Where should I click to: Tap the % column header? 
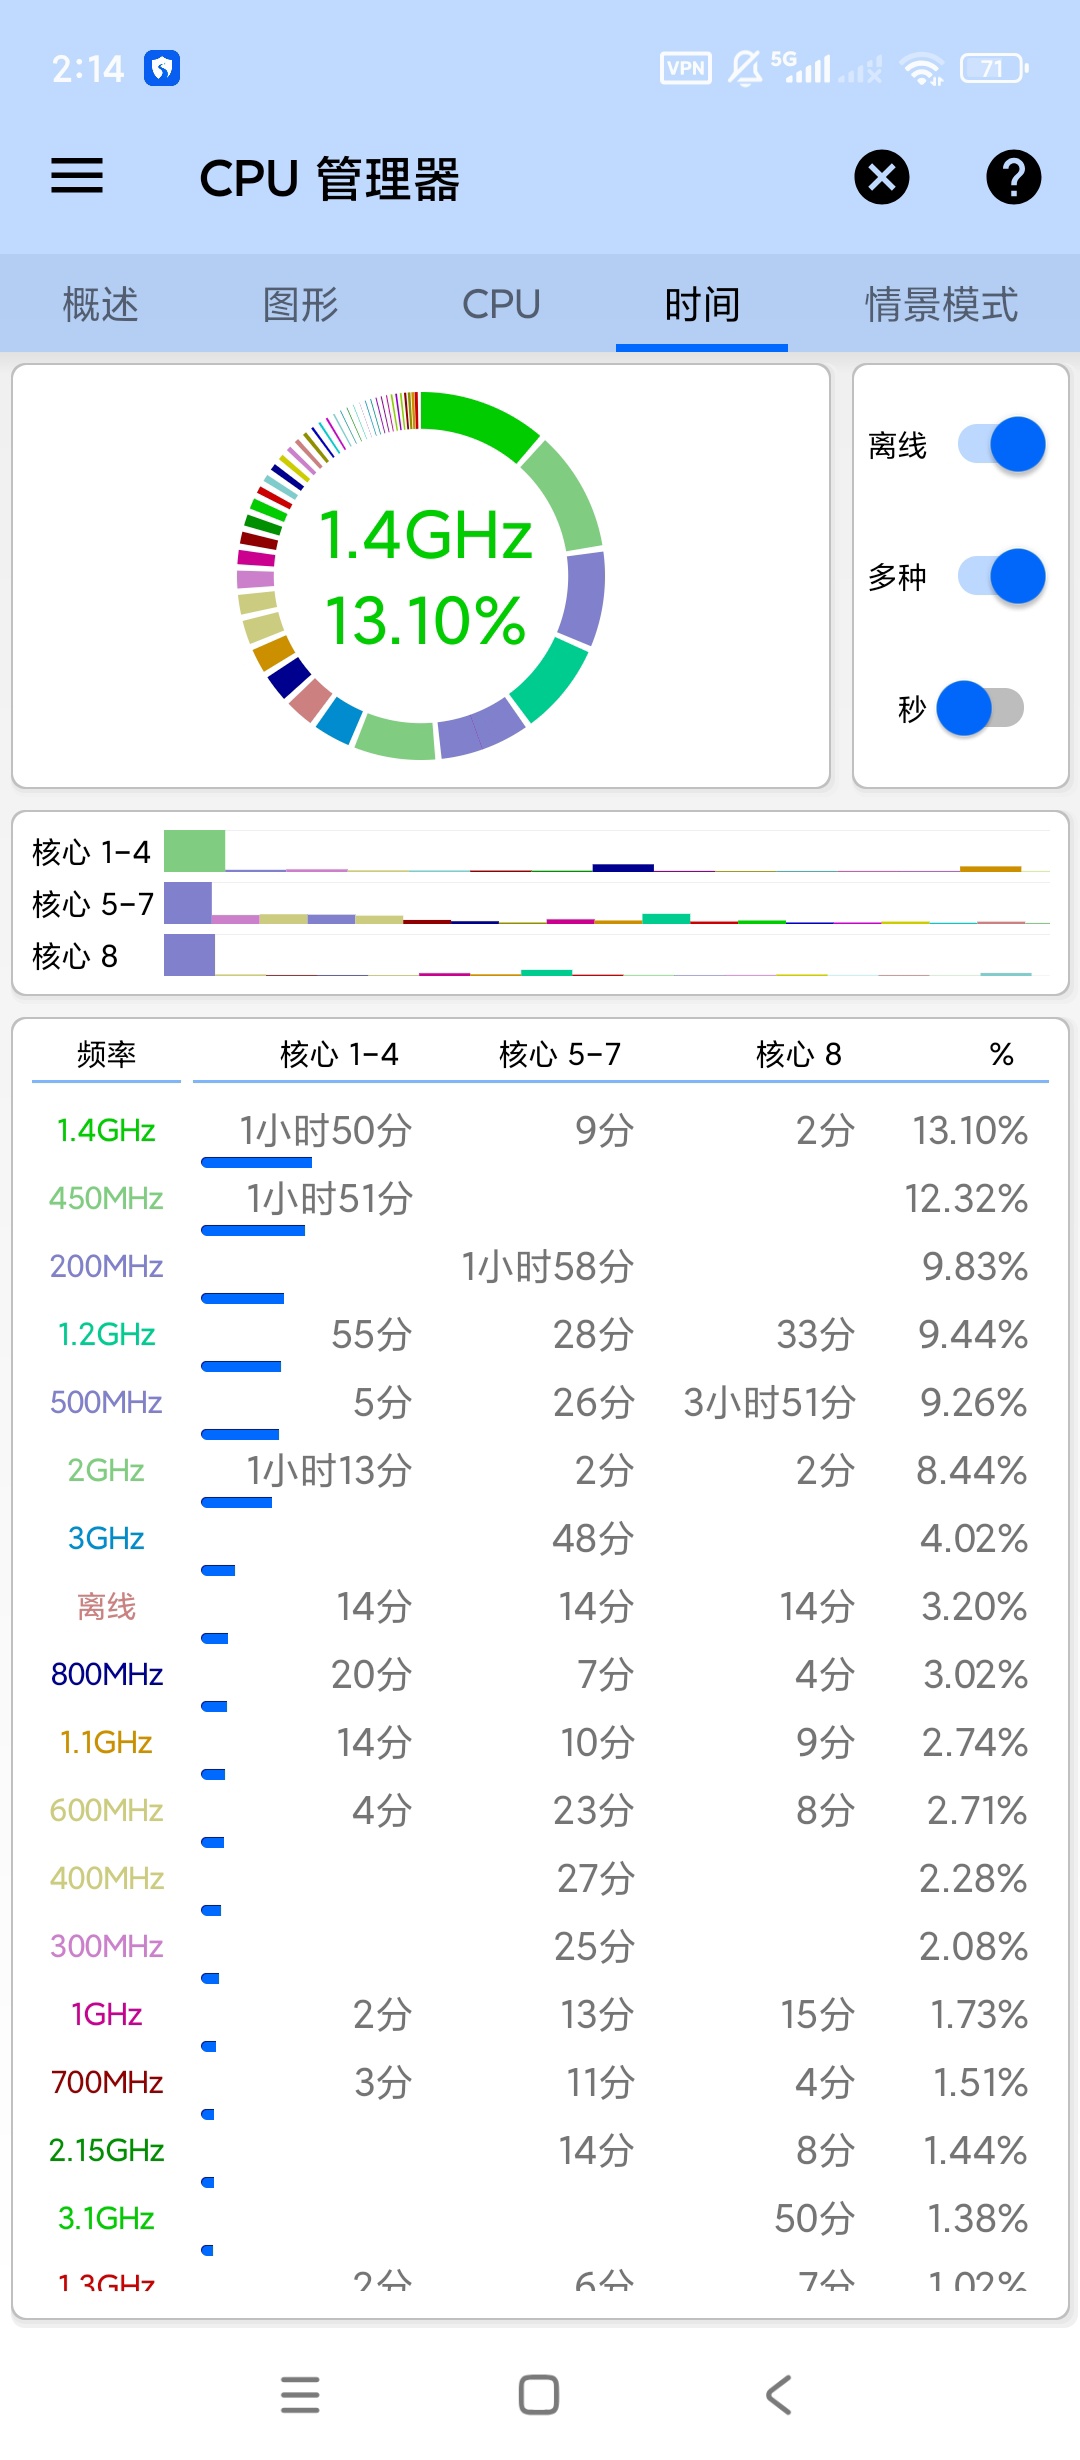[1001, 1054]
